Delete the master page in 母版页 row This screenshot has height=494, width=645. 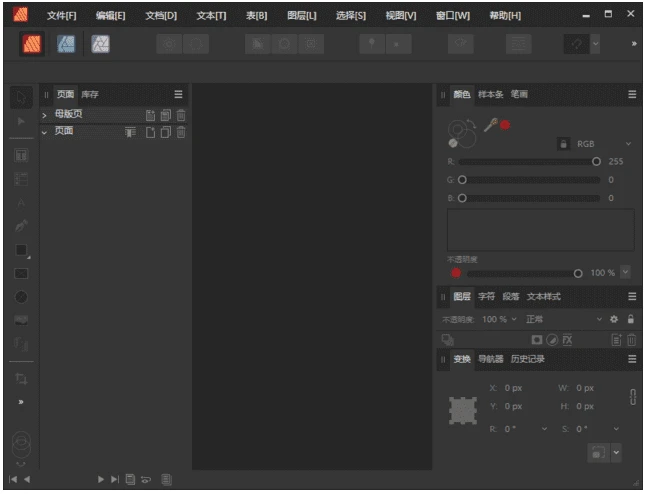click(181, 115)
